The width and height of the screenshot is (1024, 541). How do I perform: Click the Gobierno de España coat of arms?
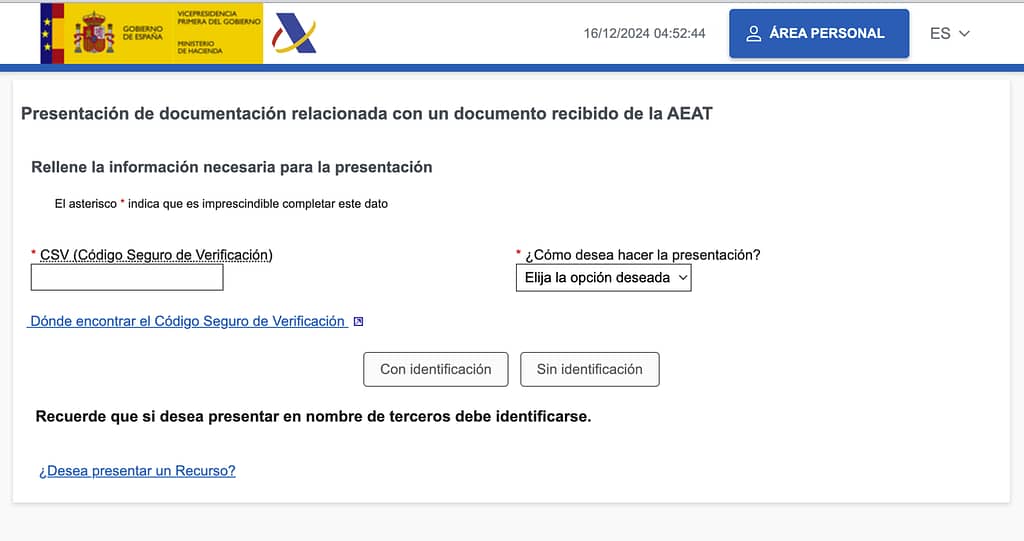pyautogui.click(x=94, y=33)
